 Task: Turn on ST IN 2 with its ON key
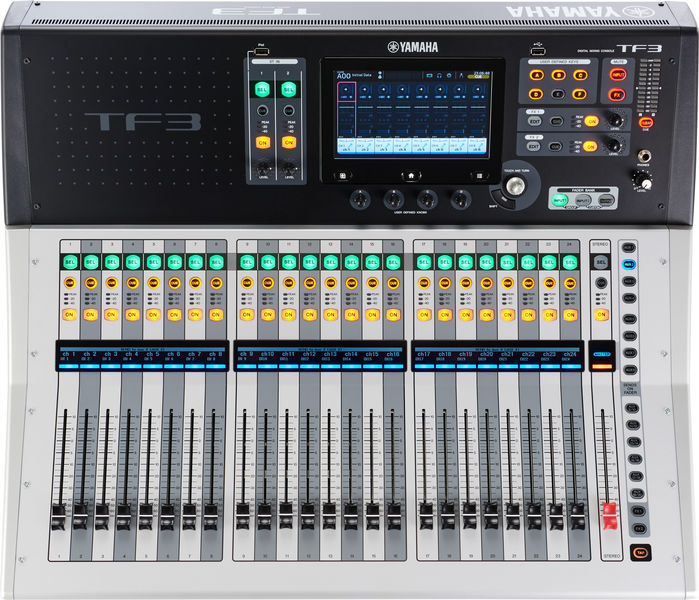[x=289, y=142]
